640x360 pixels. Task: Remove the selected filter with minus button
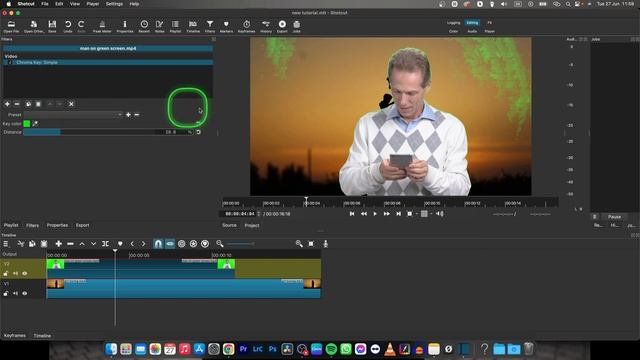pos(17,104)
